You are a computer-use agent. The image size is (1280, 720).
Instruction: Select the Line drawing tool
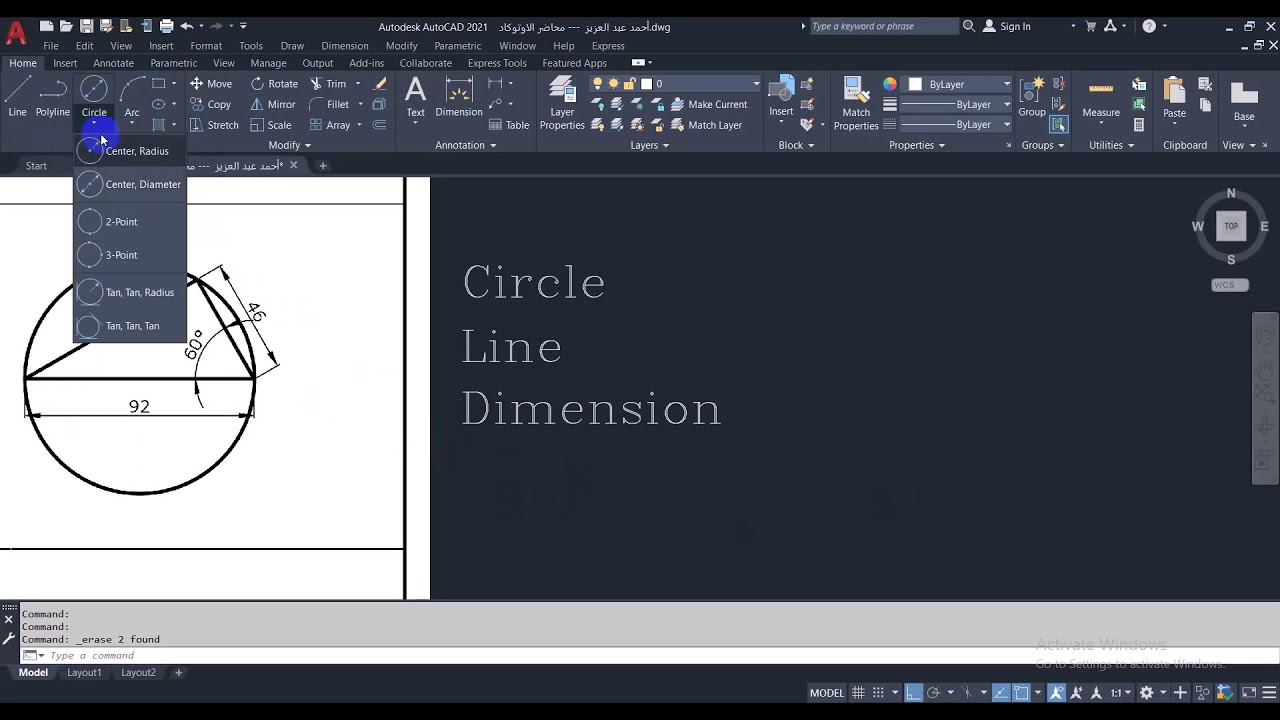(x=17, y=97)
